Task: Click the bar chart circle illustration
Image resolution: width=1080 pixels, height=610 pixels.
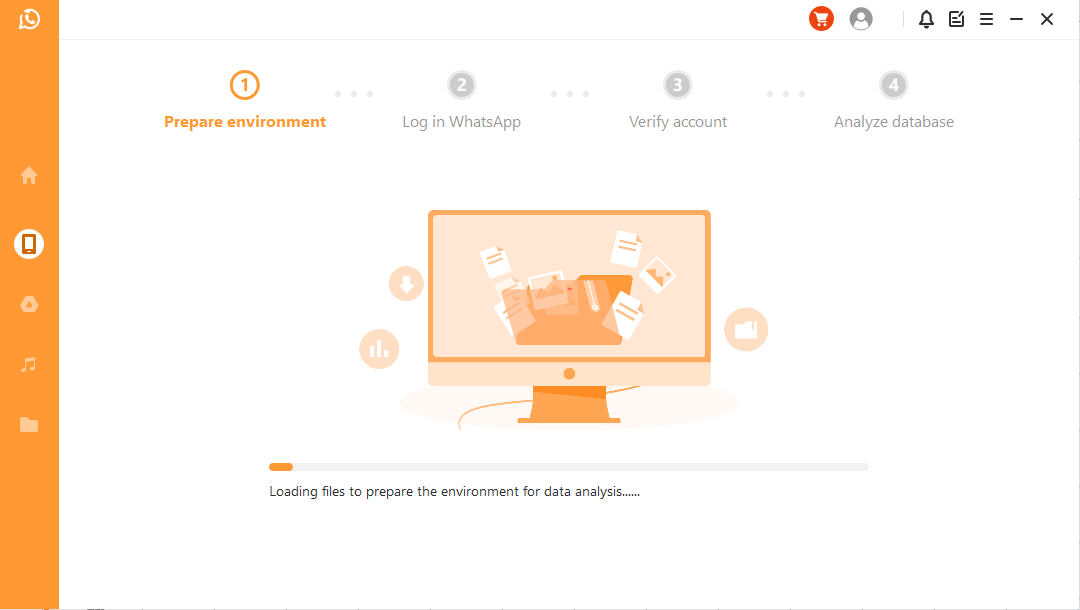Action: (379, 349)
